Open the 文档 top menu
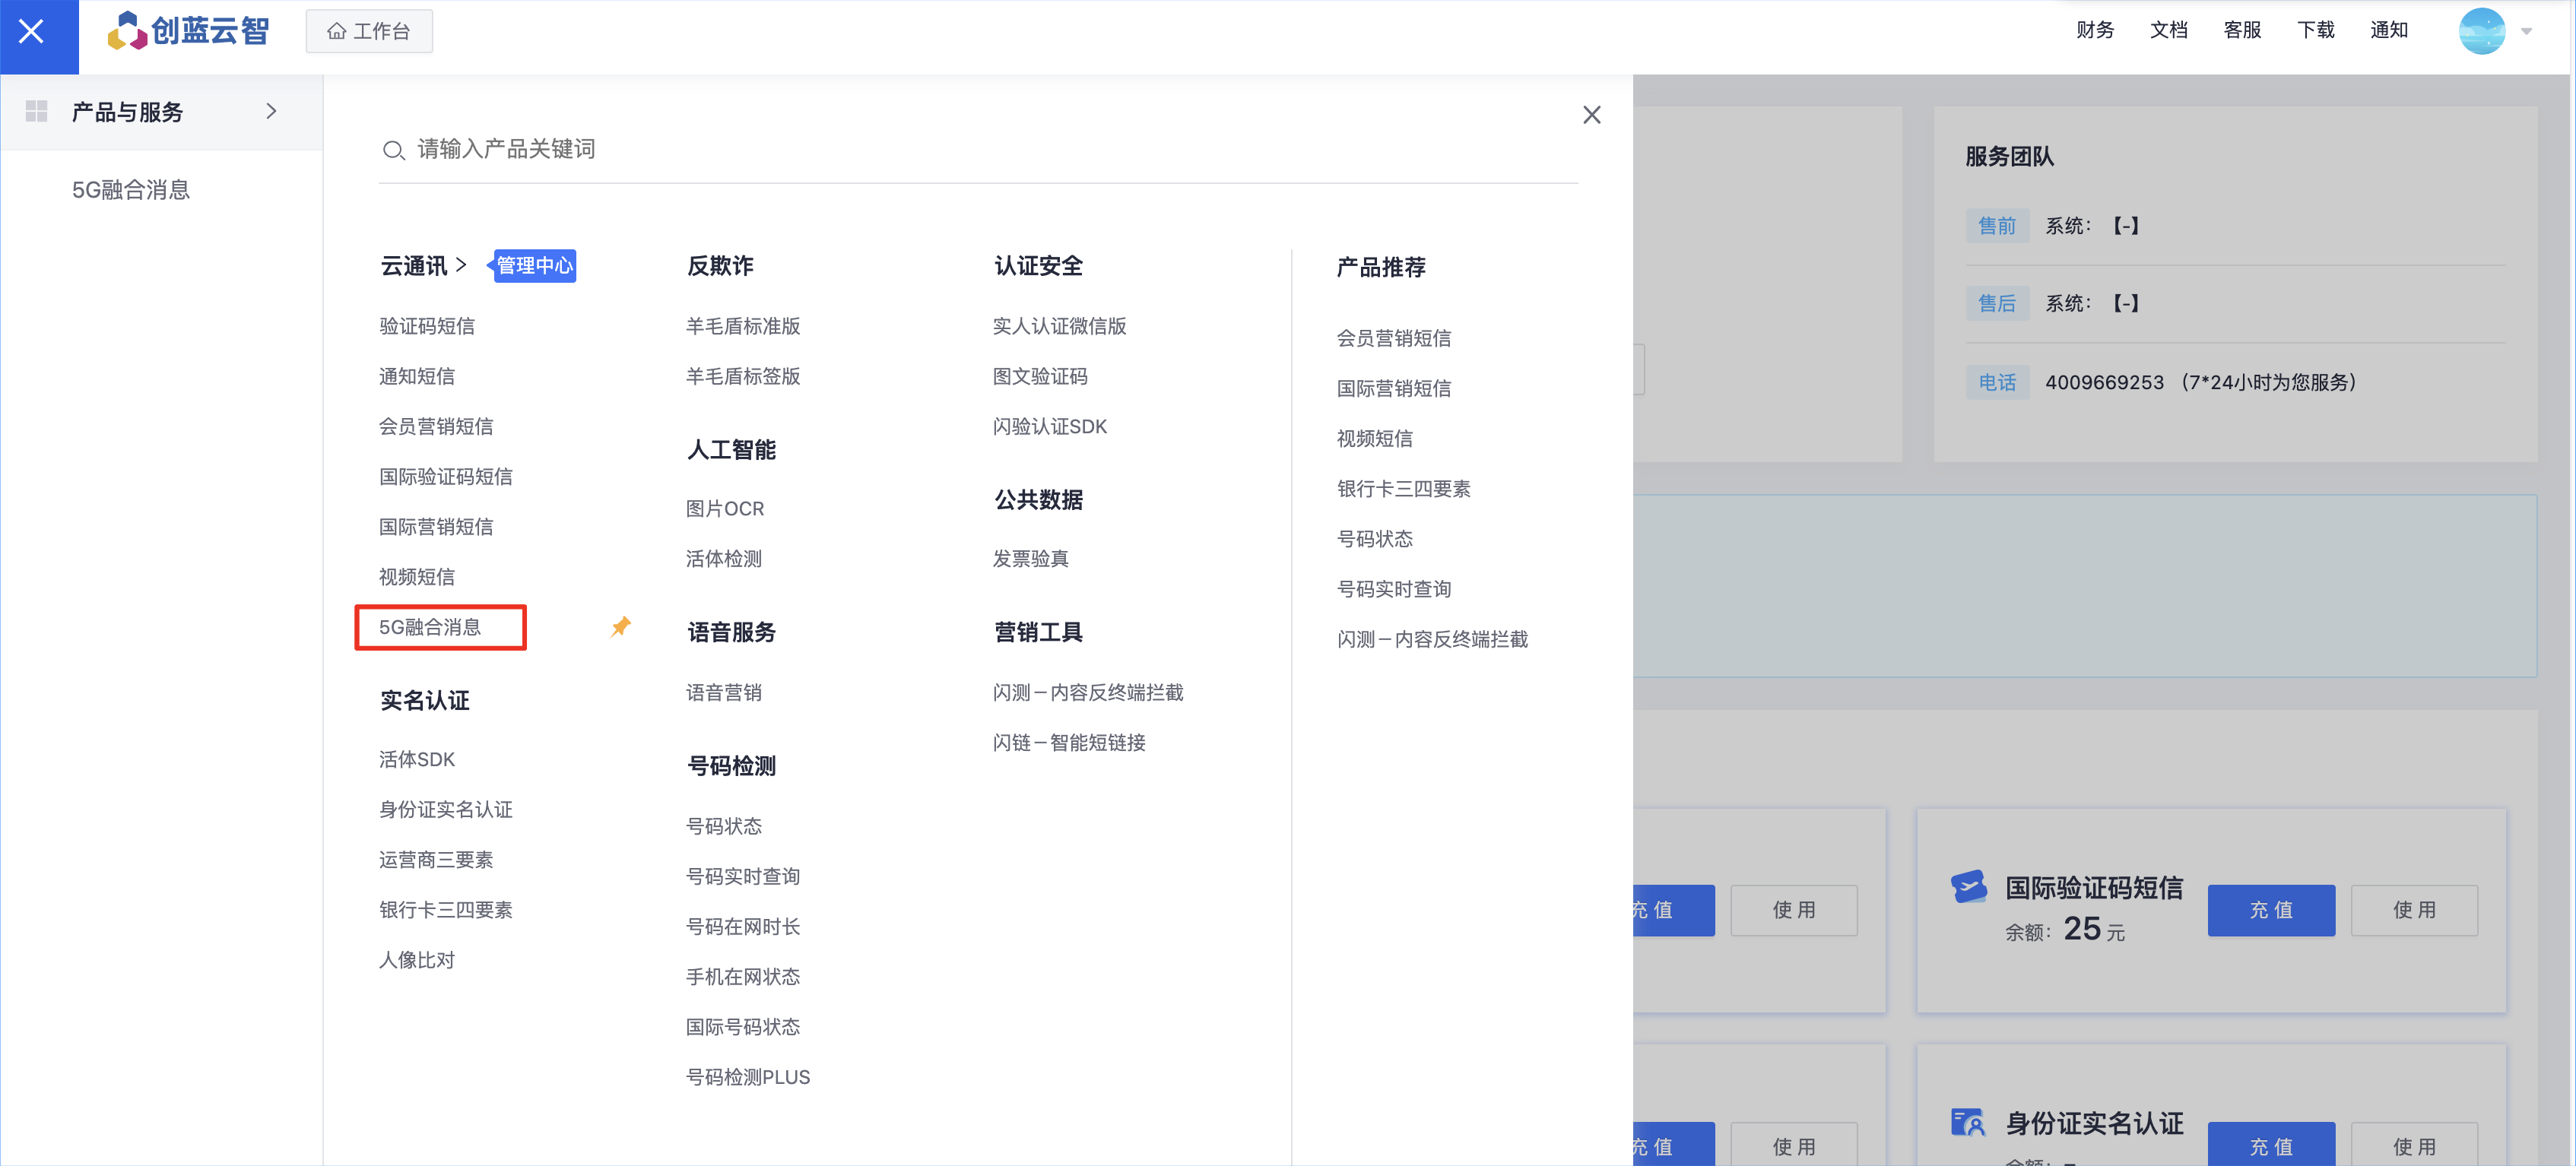 coord(2168,30)
